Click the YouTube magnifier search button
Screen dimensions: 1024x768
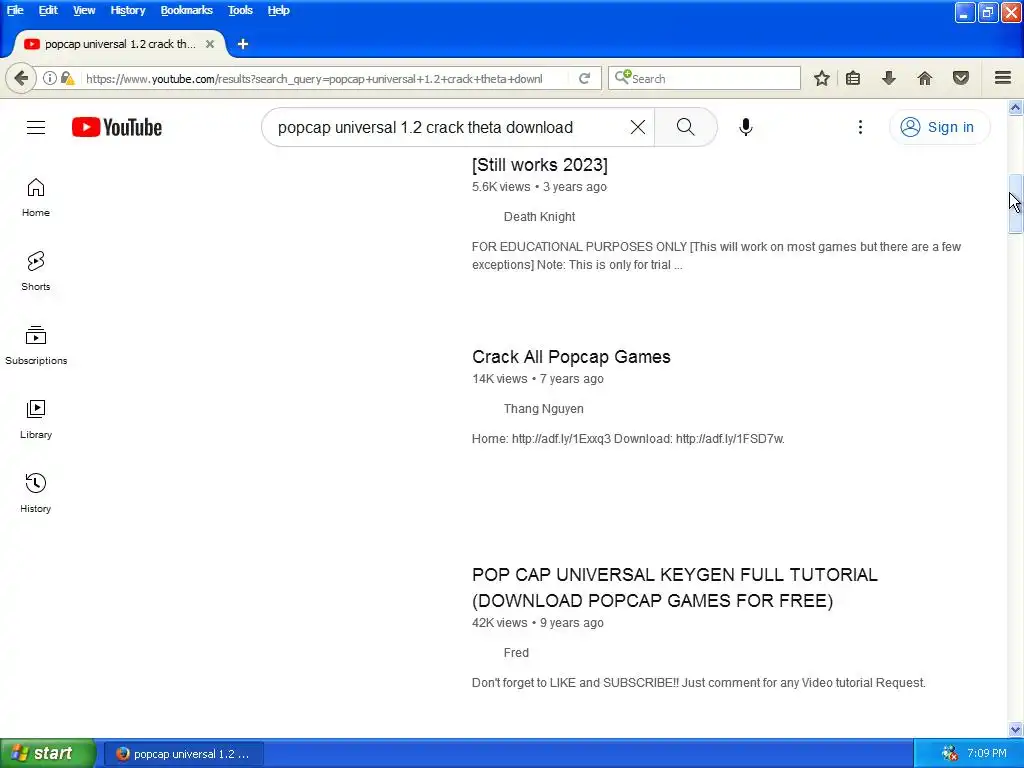coord(685,127)
